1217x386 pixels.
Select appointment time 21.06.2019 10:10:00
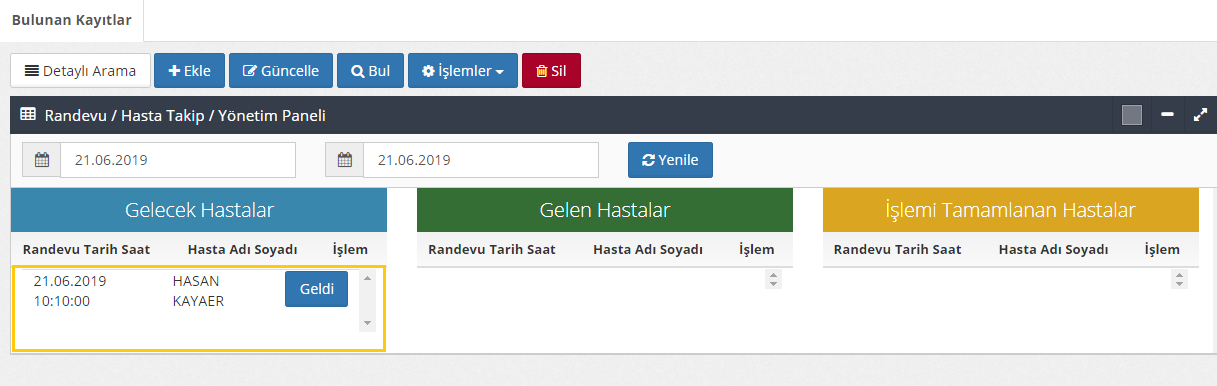(69, 291)
